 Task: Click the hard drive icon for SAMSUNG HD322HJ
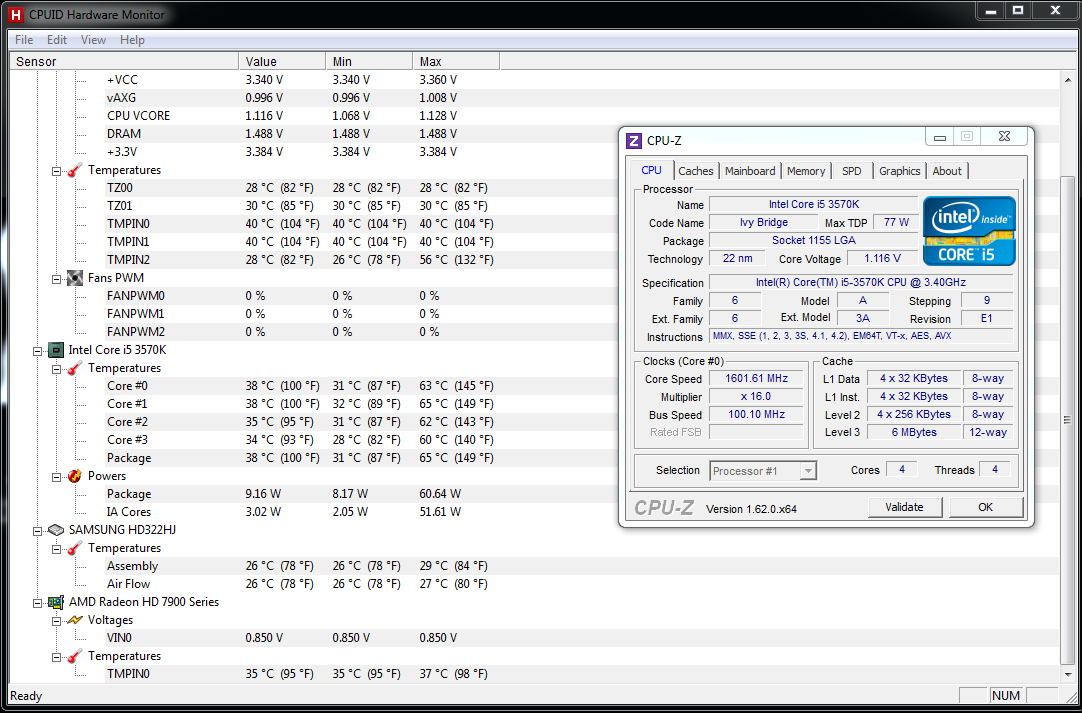[56, 529]
